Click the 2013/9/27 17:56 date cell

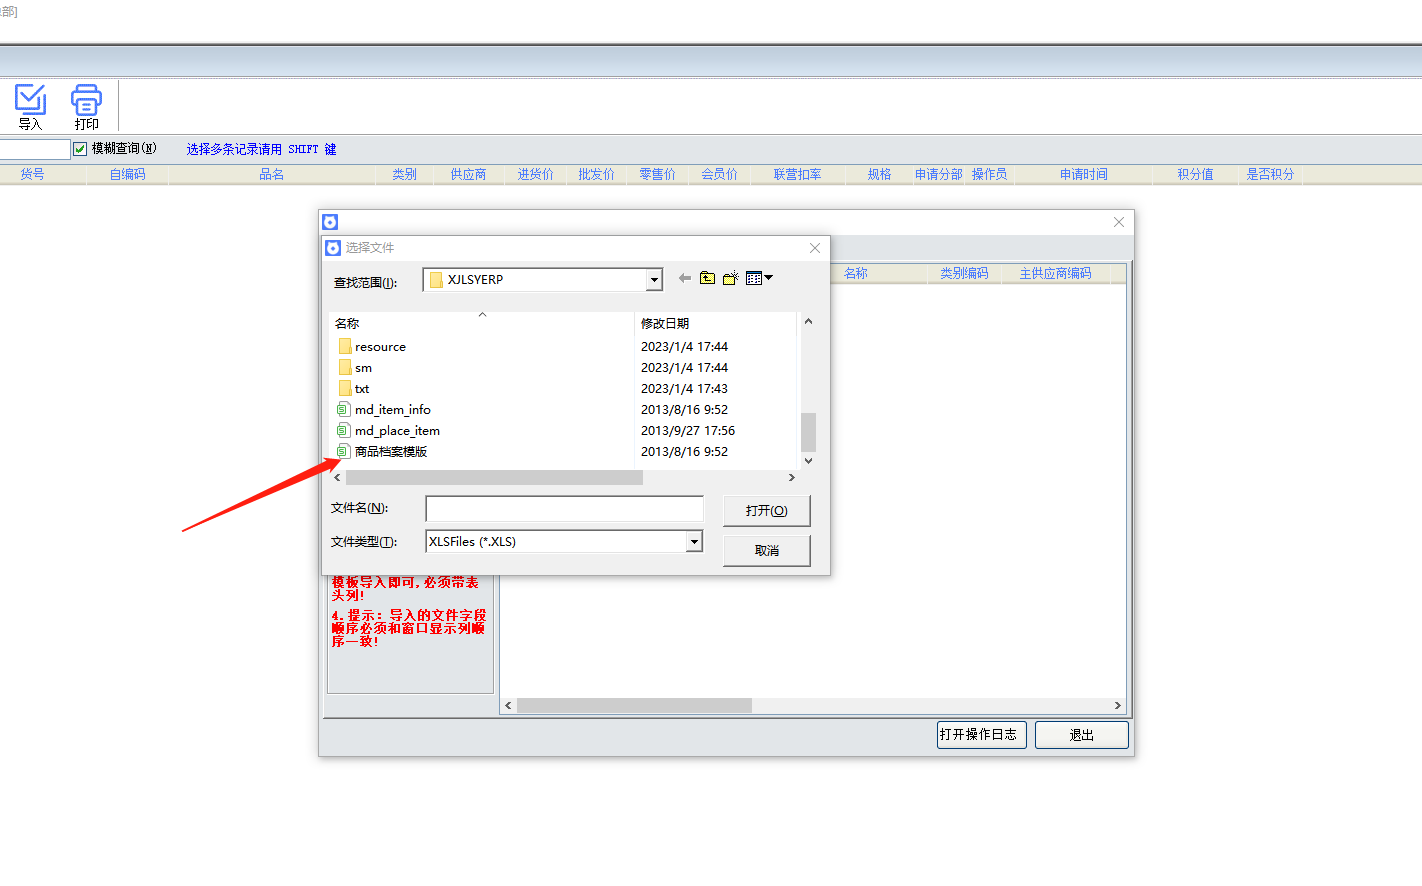coord(688,431)
